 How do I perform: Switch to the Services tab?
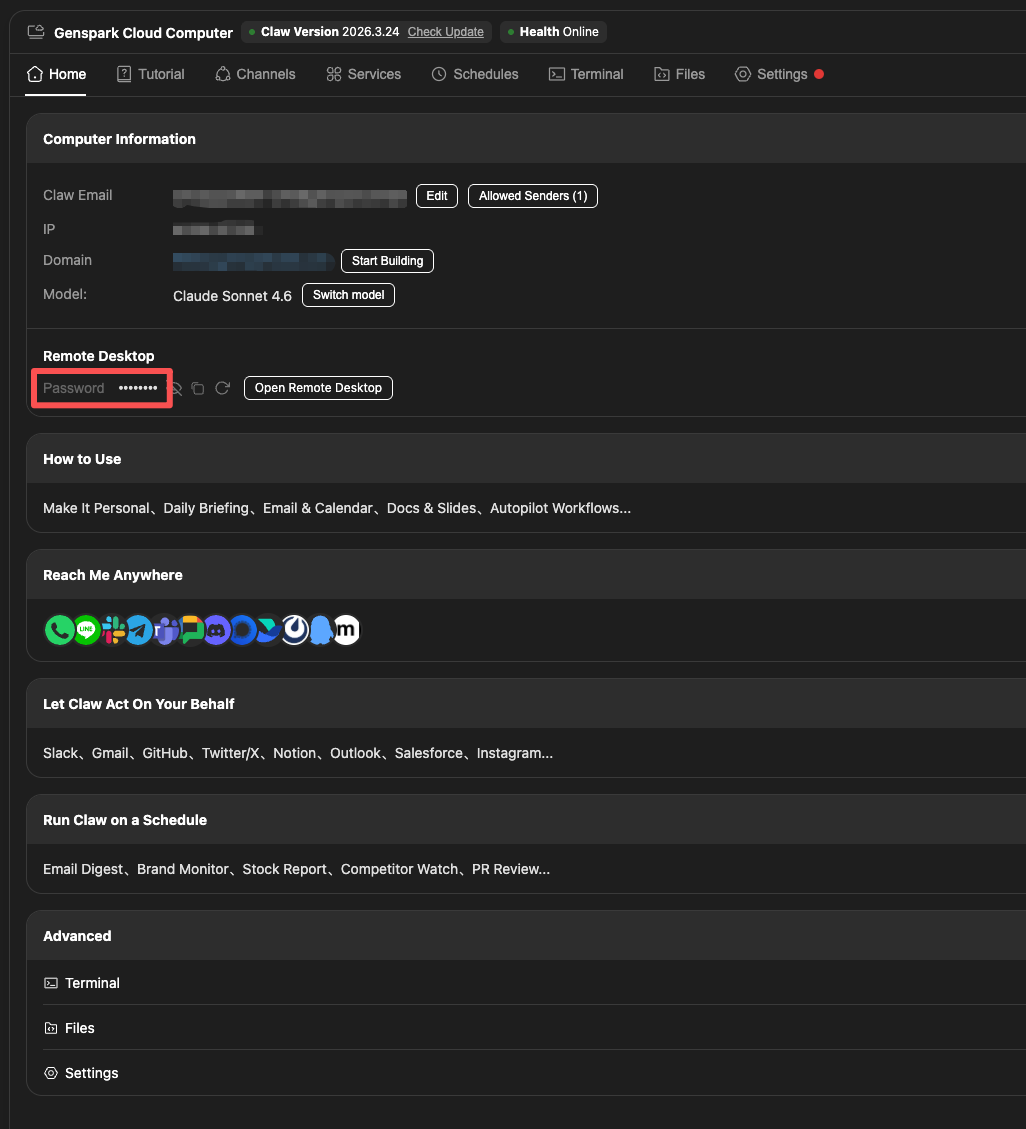[x=364, y=74]
